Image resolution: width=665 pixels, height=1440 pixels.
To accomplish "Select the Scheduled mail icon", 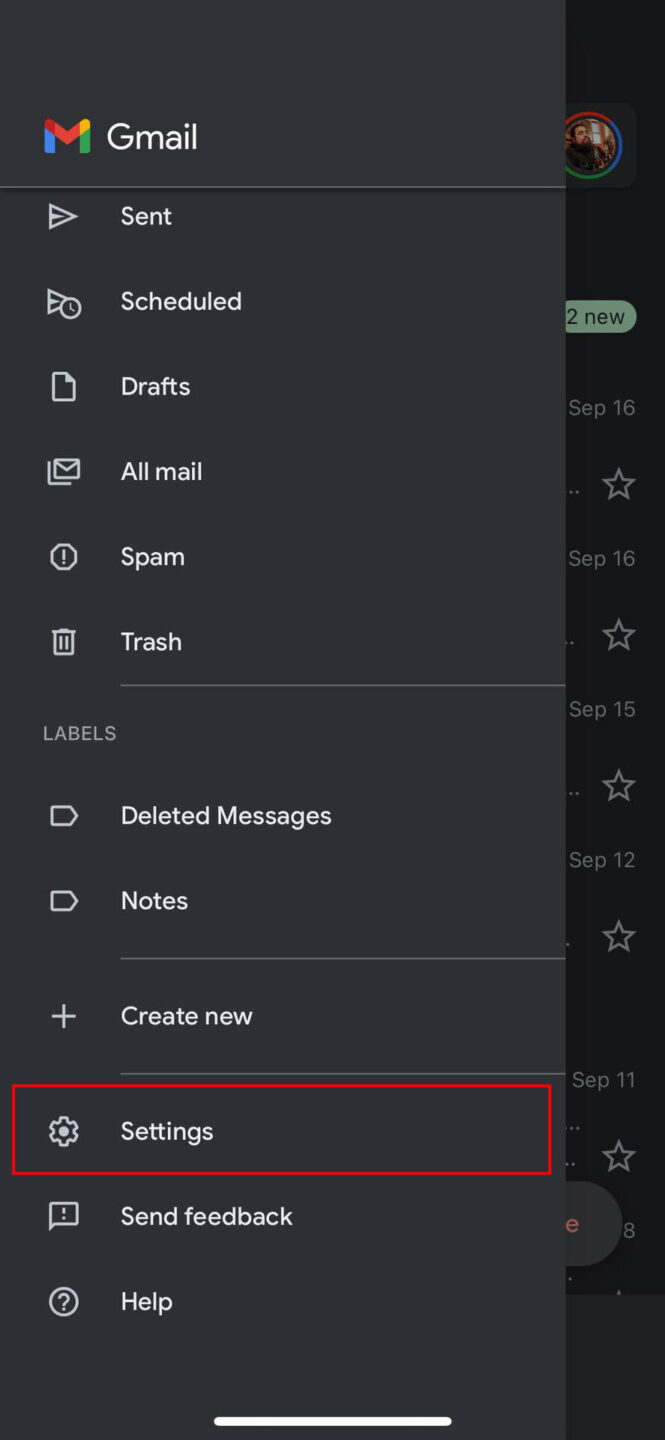I will click(63, 303).
